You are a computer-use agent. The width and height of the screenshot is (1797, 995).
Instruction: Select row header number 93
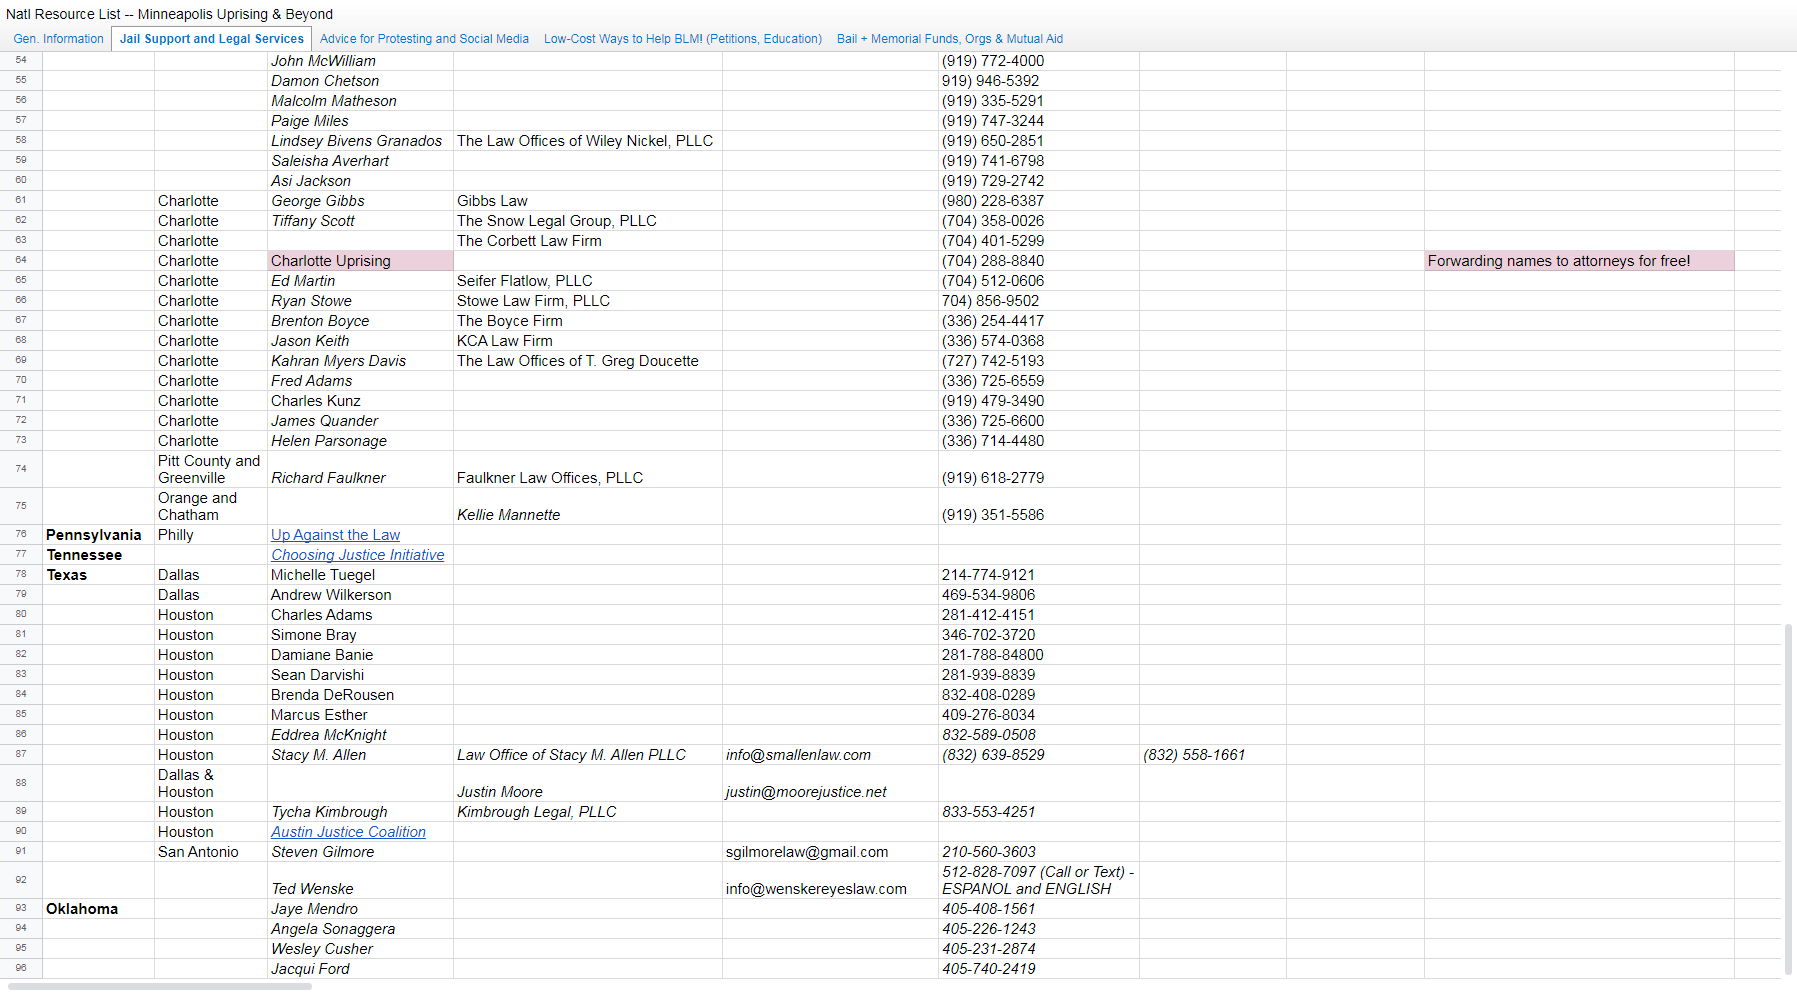coord(21,909)
